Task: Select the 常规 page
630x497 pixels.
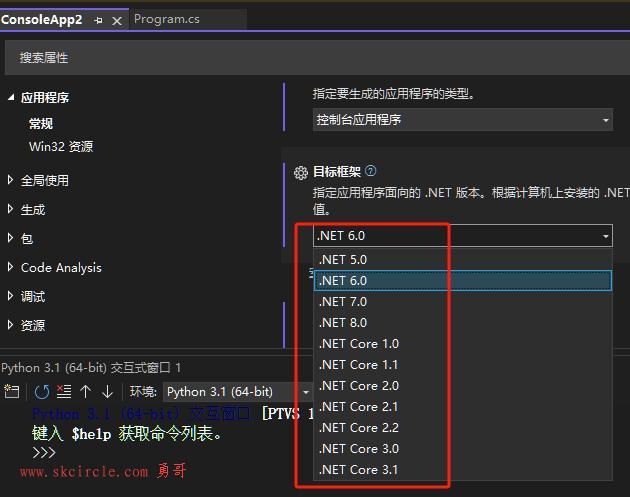Action: pos(41,123)
